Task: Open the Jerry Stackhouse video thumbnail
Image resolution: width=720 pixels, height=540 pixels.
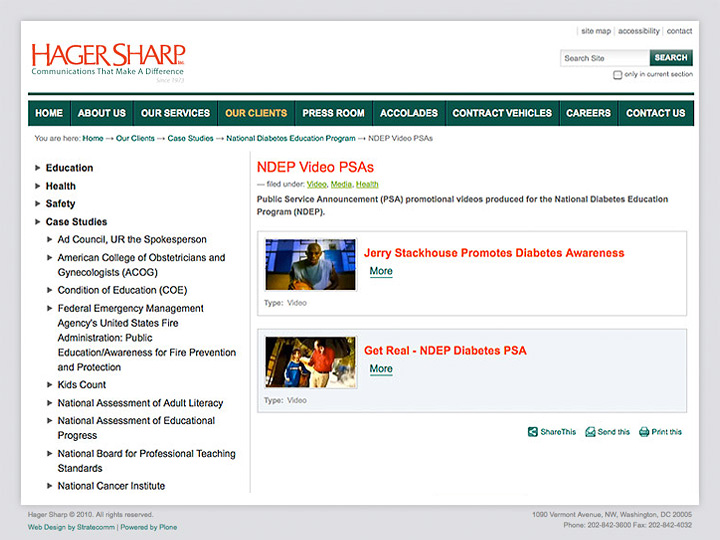Action: 310,264
